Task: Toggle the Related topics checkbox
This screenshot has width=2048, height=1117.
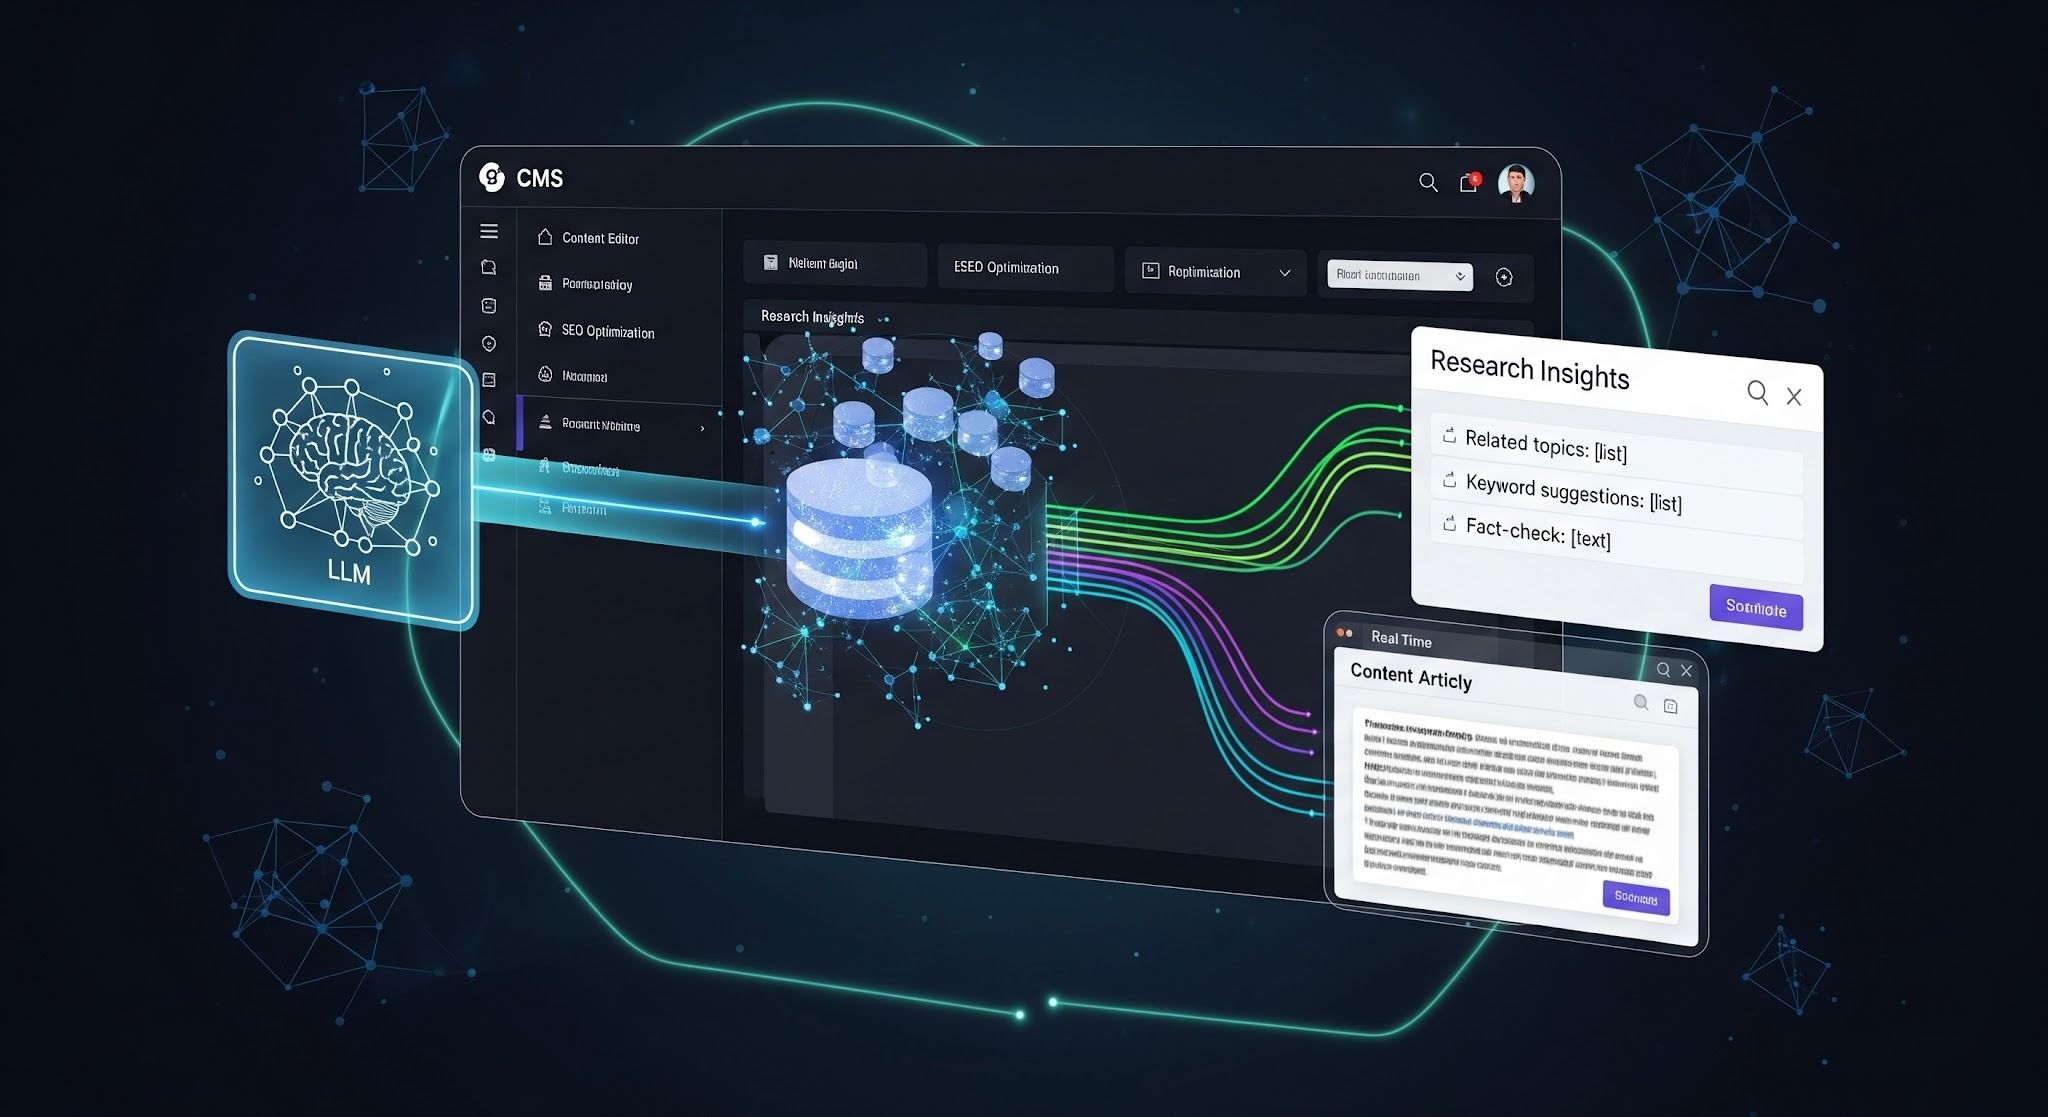Action: (x=1449, y=436)
